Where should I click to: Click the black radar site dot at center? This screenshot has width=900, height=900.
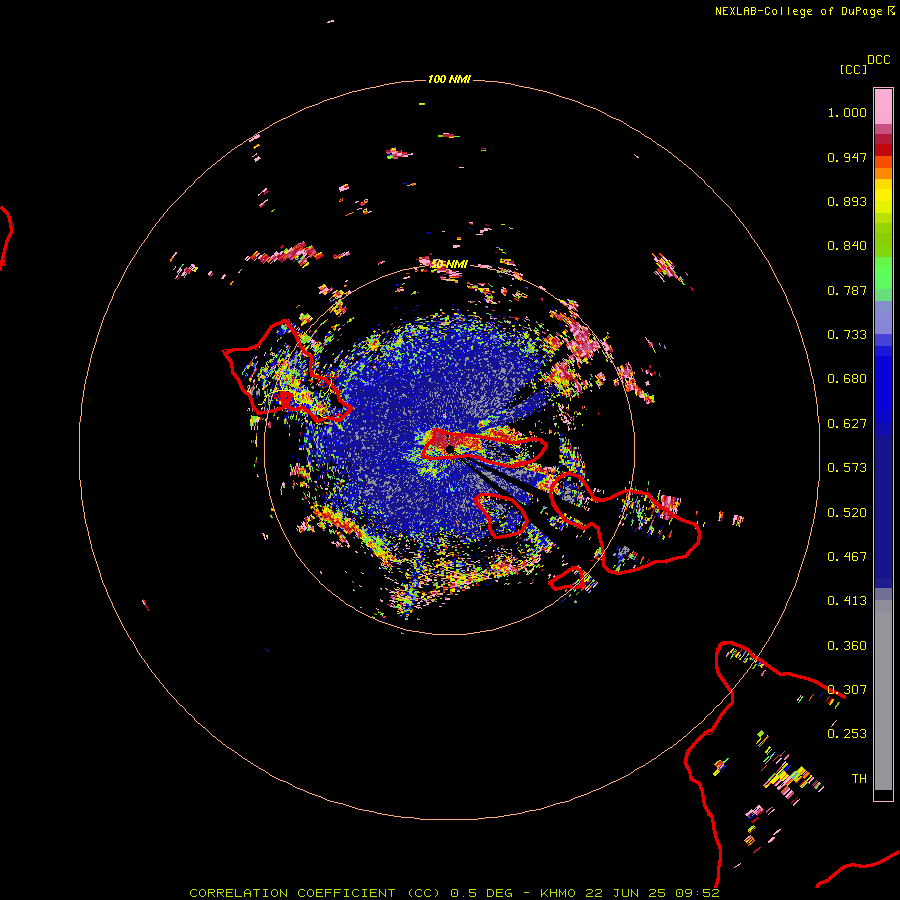(450, 449)
